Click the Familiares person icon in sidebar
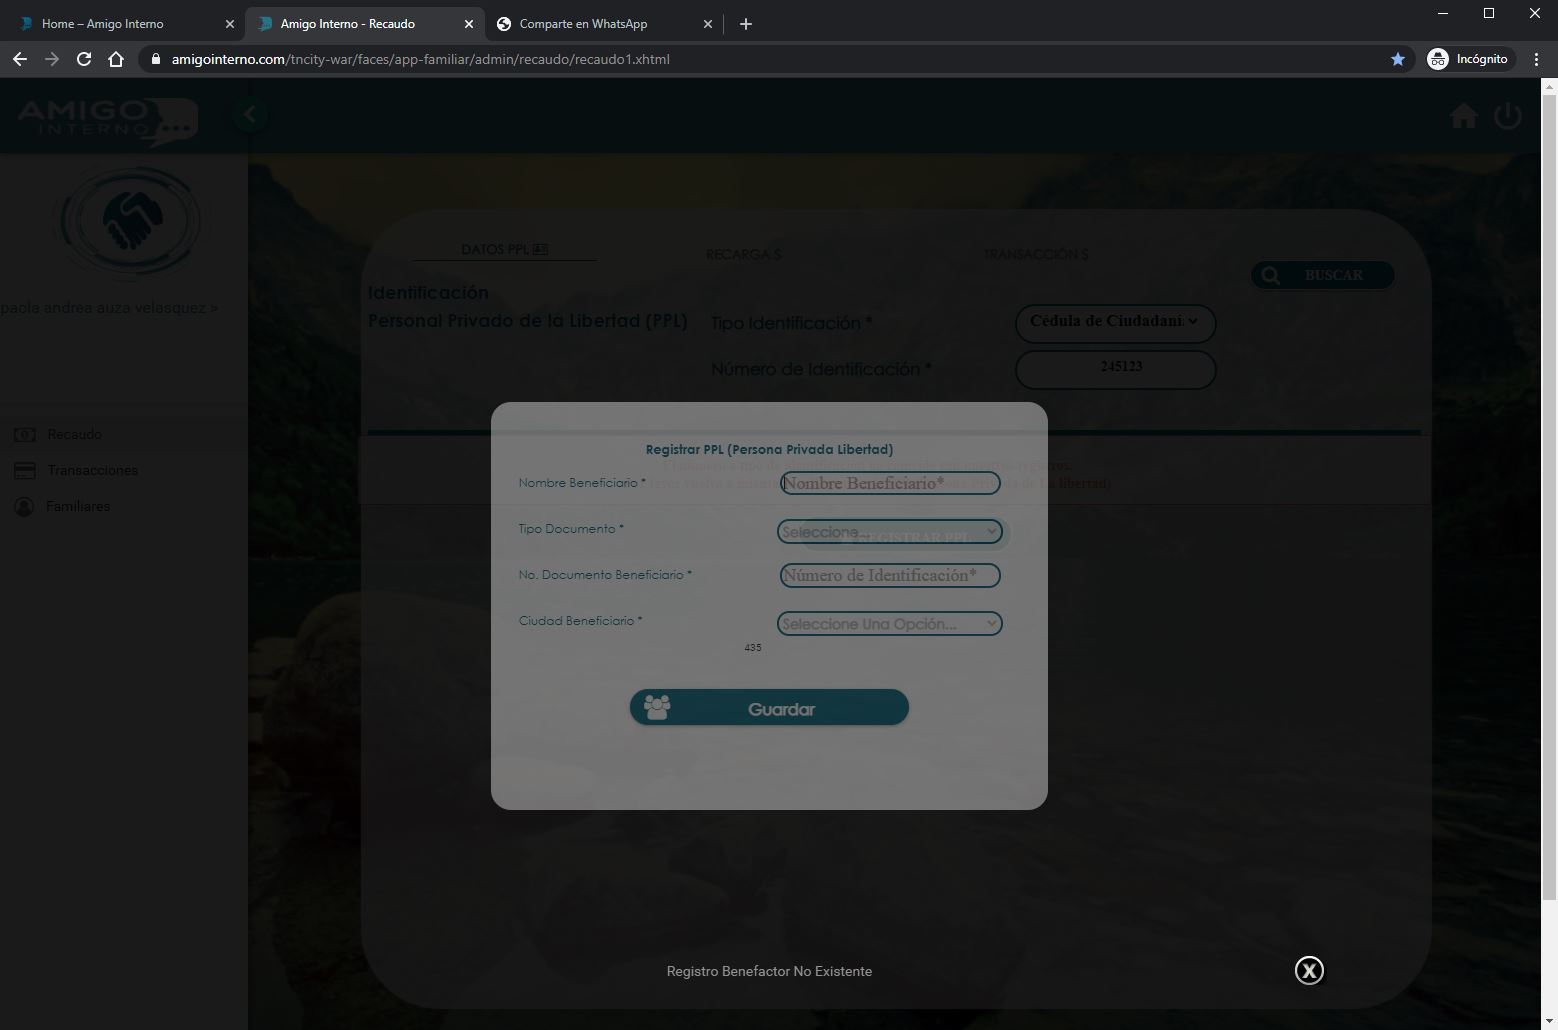The width and height of the screenshot is (1558, 1030). [25, 507]
